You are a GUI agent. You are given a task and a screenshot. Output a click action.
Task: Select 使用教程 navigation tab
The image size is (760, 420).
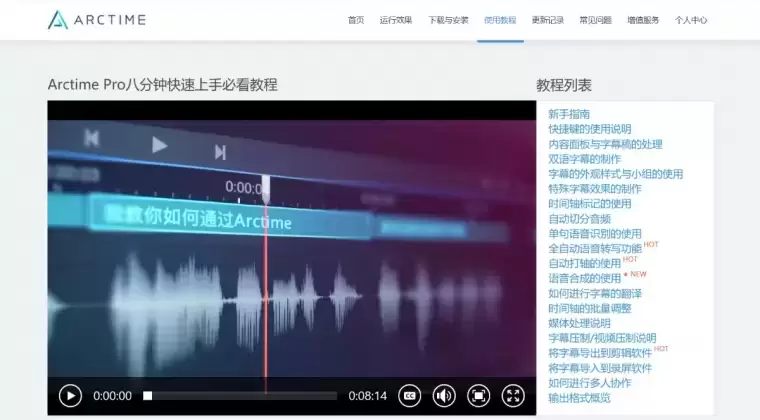pyautogui.click(x=500, y=20)
